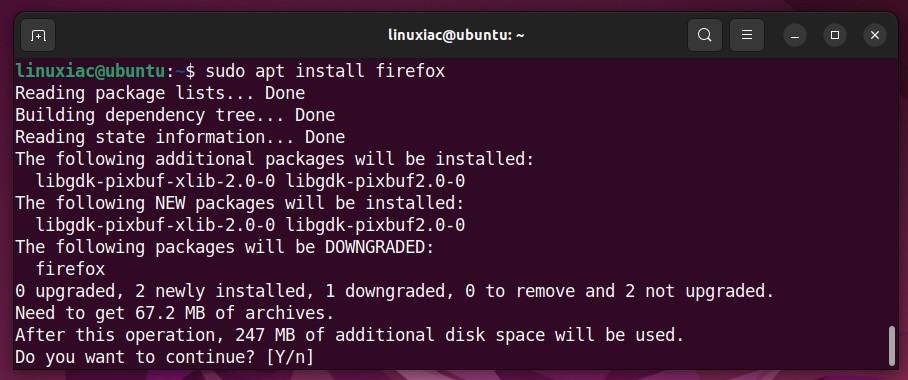This screenshot has height=380, width=908.
Task: Open the terminal search tool
Action: click(x=705, y=35)
